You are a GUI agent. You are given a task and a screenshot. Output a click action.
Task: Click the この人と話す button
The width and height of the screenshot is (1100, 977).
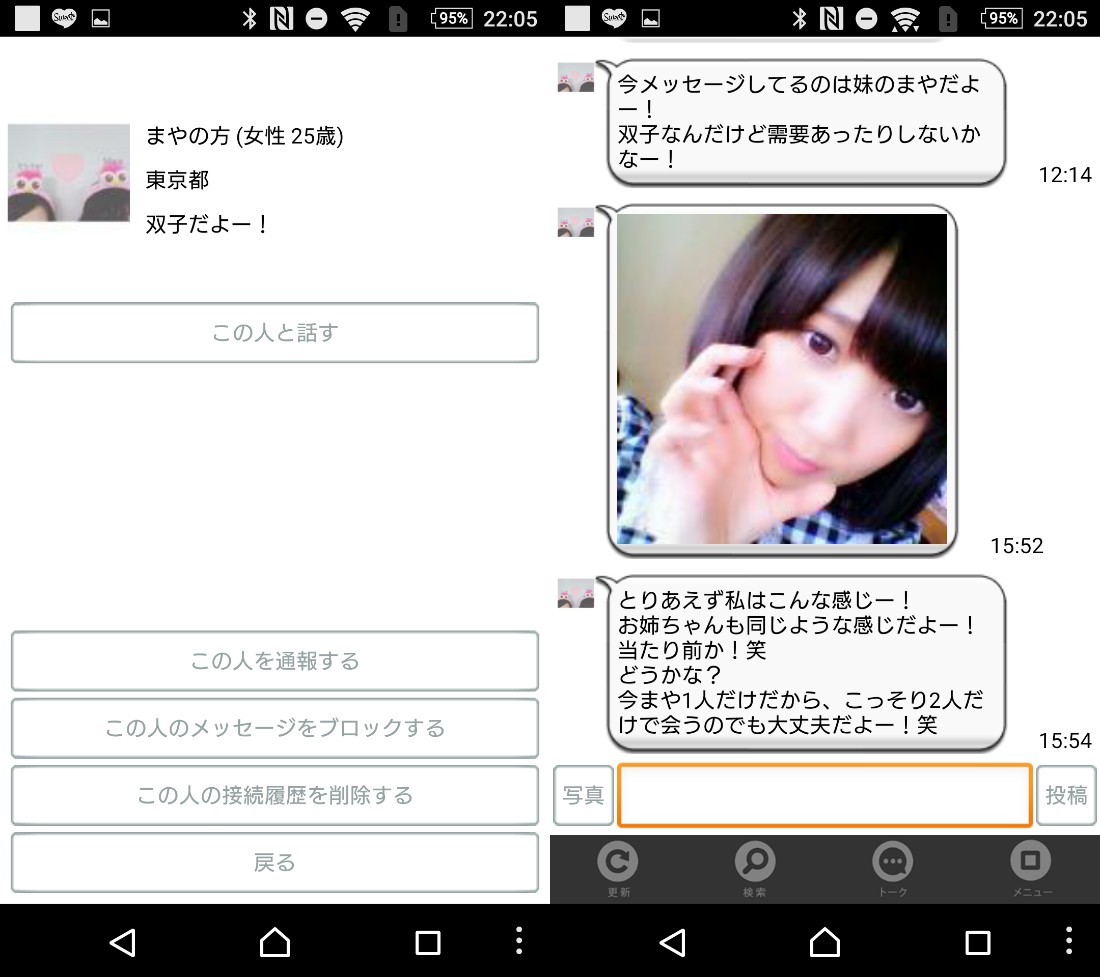(275, 333)
